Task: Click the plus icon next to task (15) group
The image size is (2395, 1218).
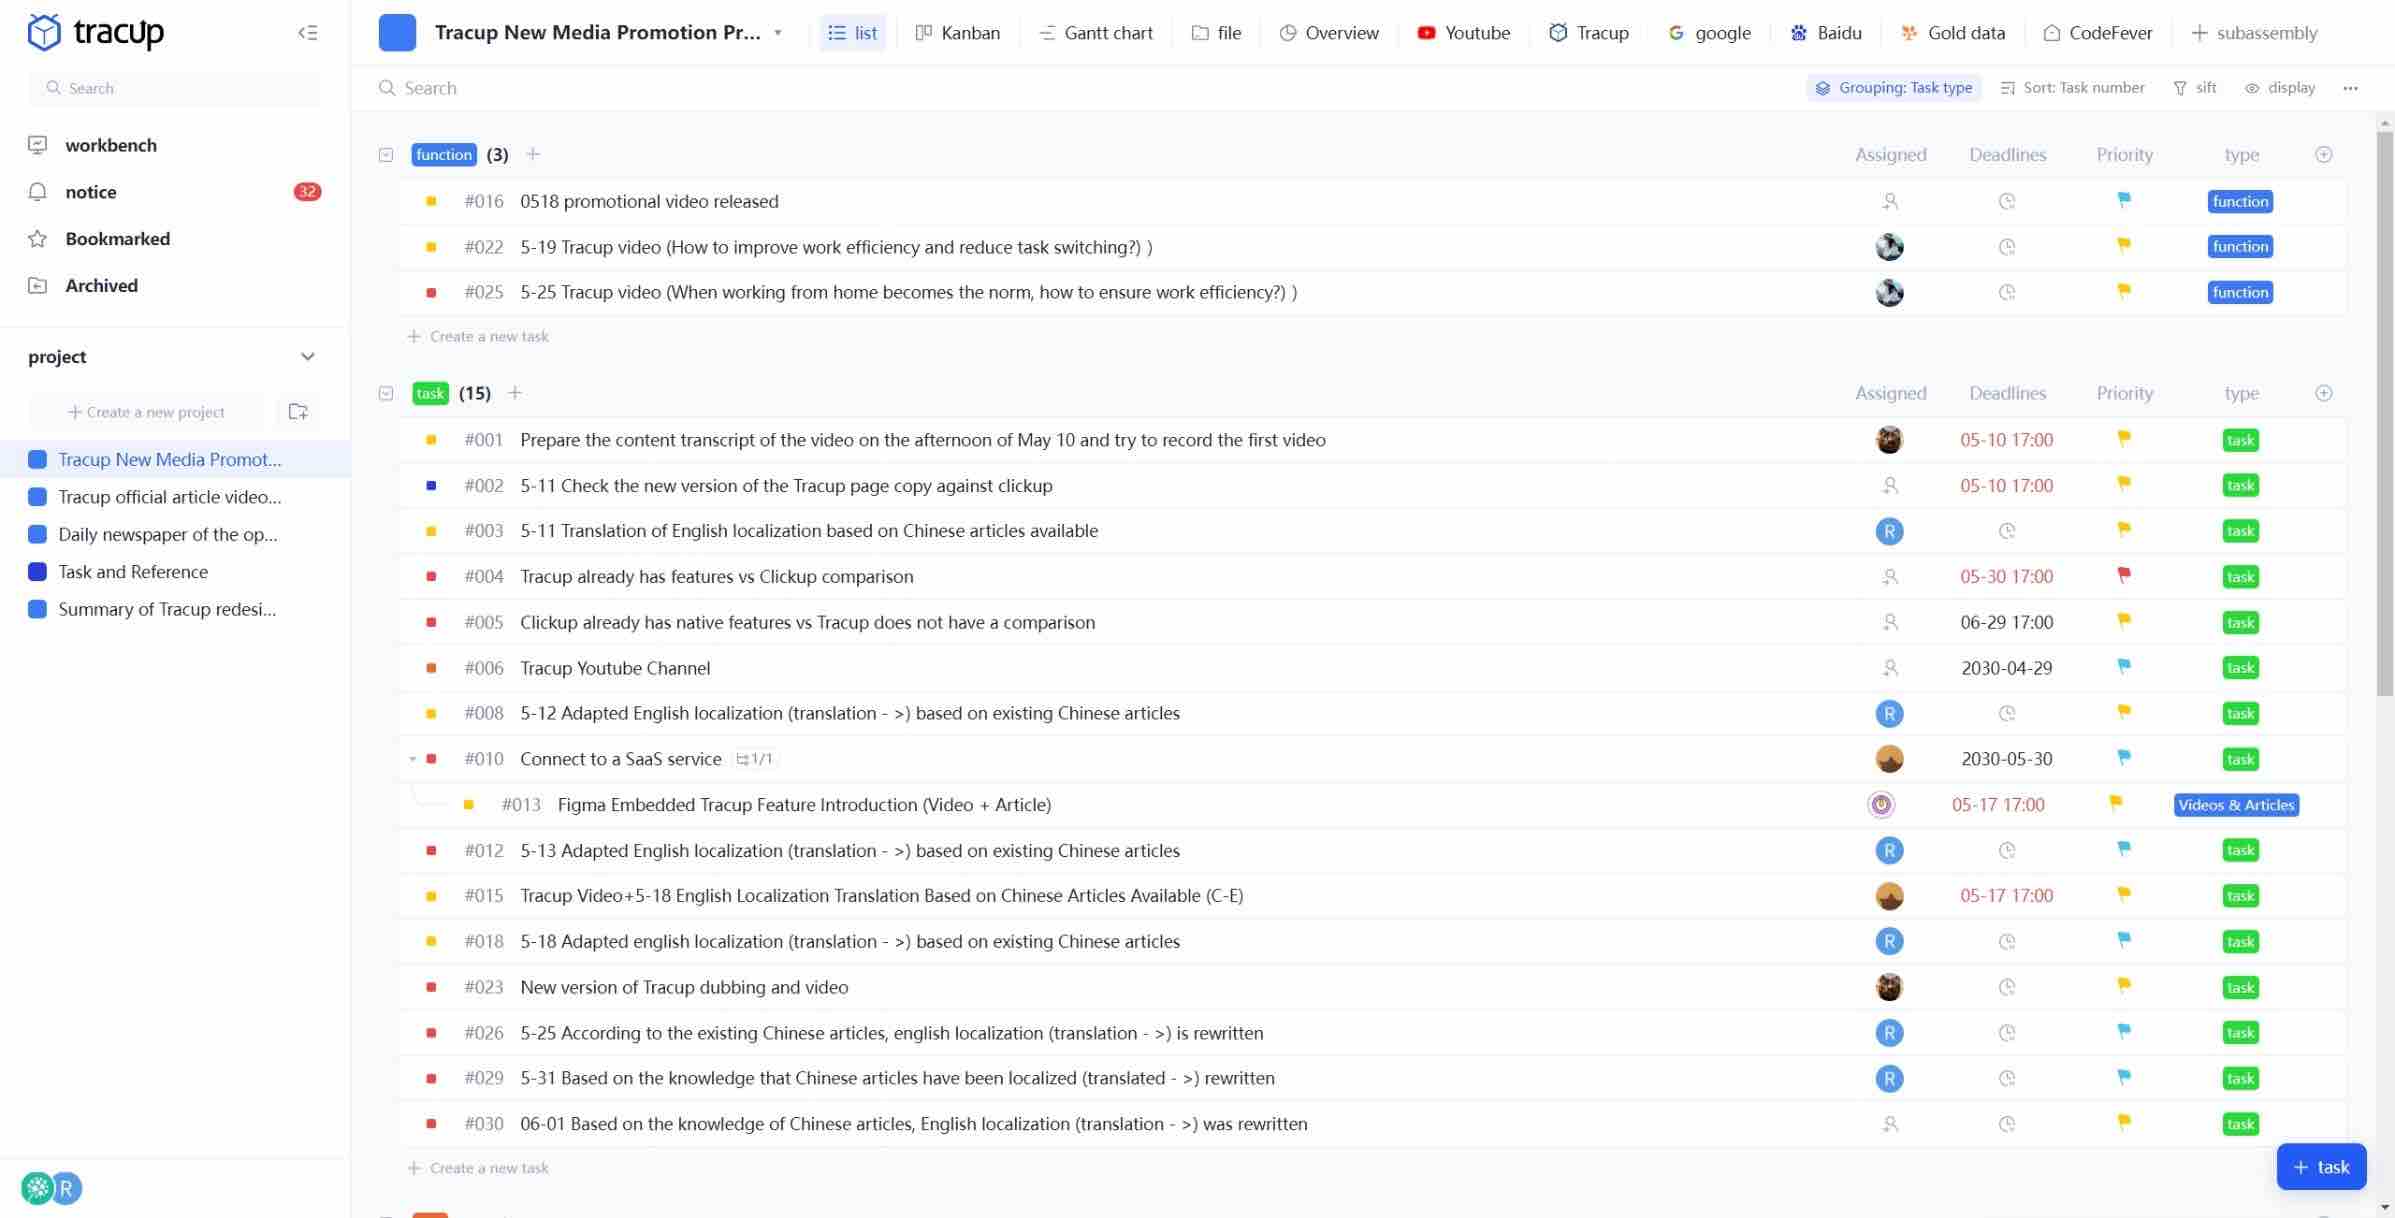Action: tap(515, 393)
